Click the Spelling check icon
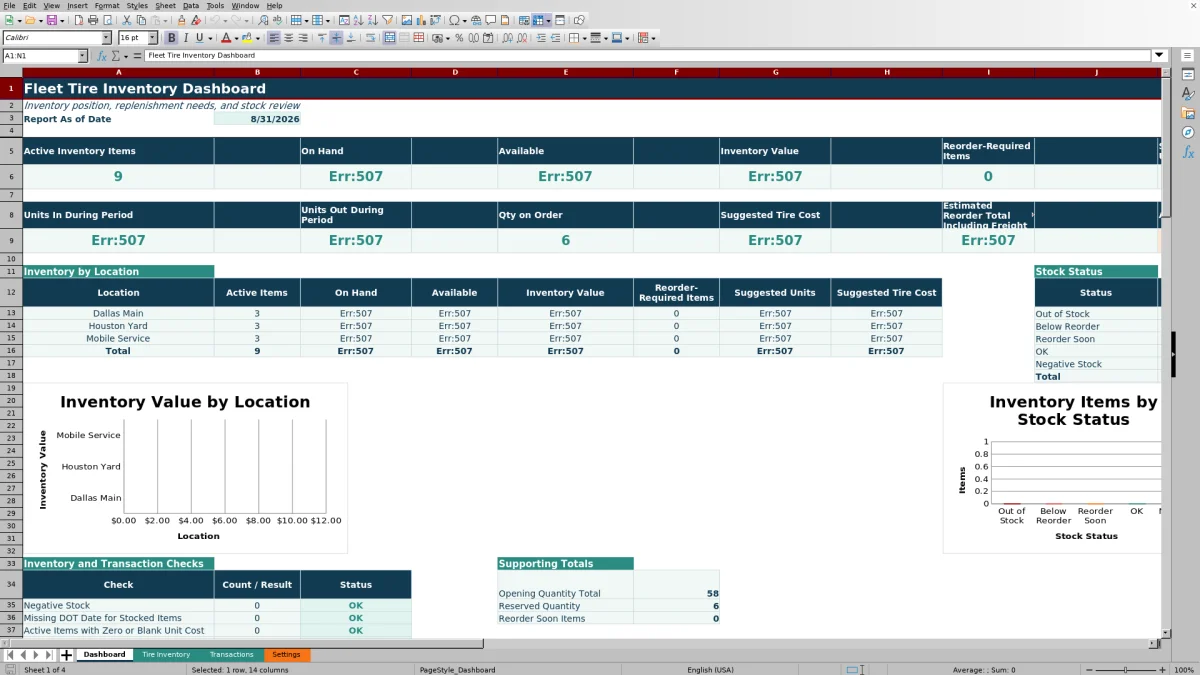 coord(277,20)
